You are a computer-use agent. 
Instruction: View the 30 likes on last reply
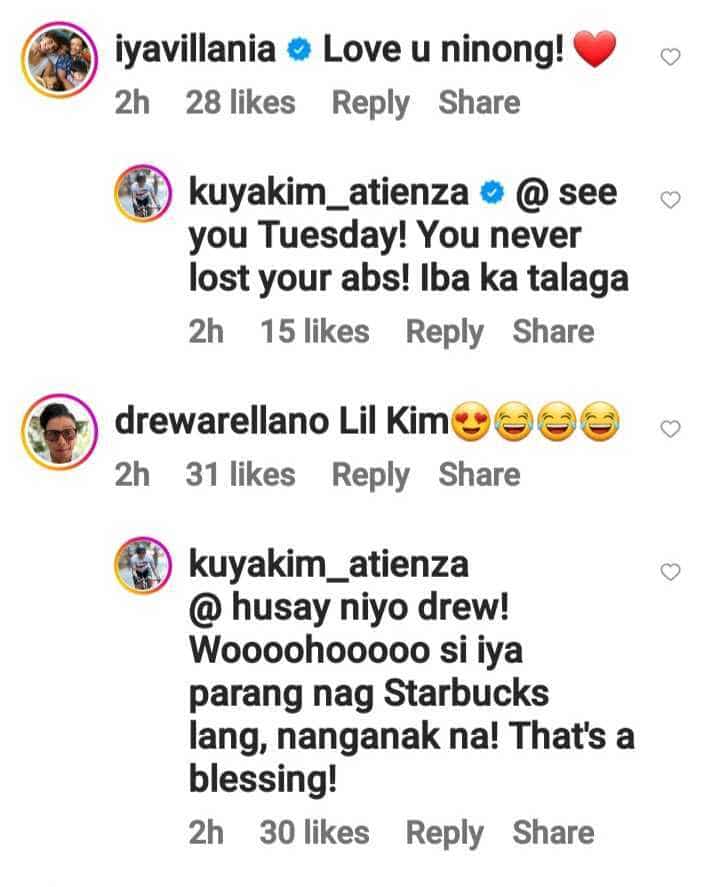tap(314, 833)
